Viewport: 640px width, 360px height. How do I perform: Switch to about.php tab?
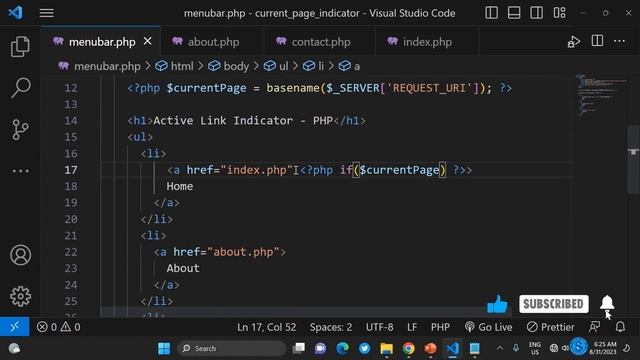pos(213,42)
